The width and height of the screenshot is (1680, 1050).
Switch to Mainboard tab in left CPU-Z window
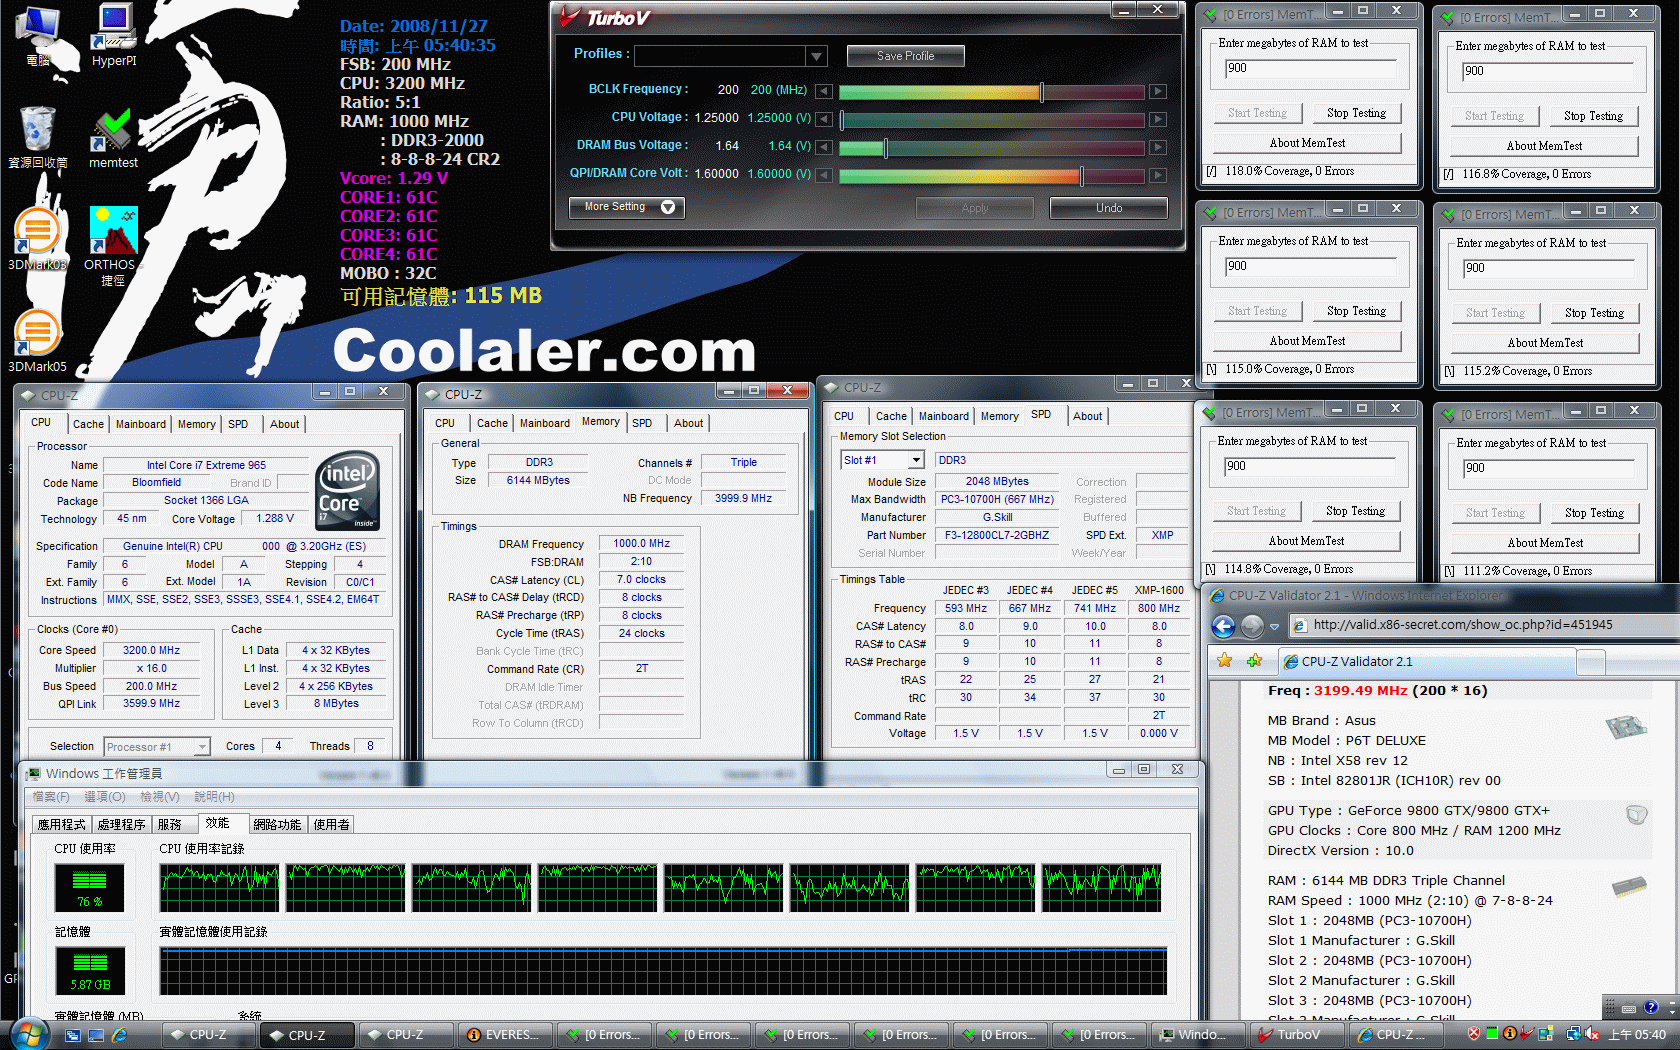[x=141, y=424]
